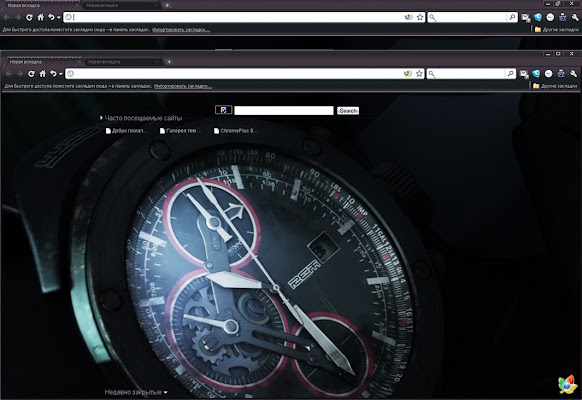The width and height of the screenshot is (582, 400).
Task: Click blue IE-tab icon in rear window
Action: tap(537, 17)
